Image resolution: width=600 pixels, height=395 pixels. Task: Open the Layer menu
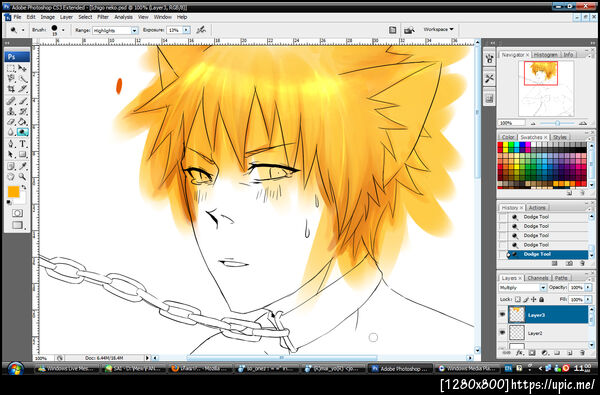tap(66, 17)
